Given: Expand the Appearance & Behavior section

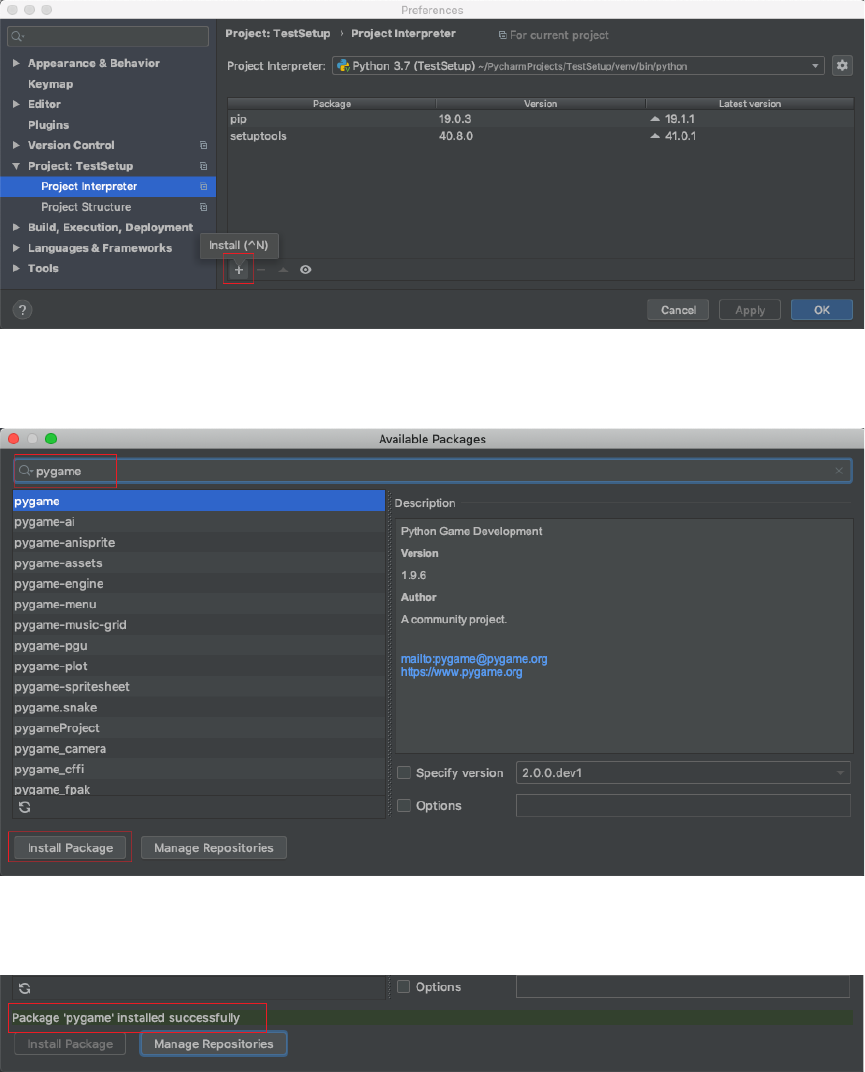Looking at the screenshot, I should [x=16, y=63].
